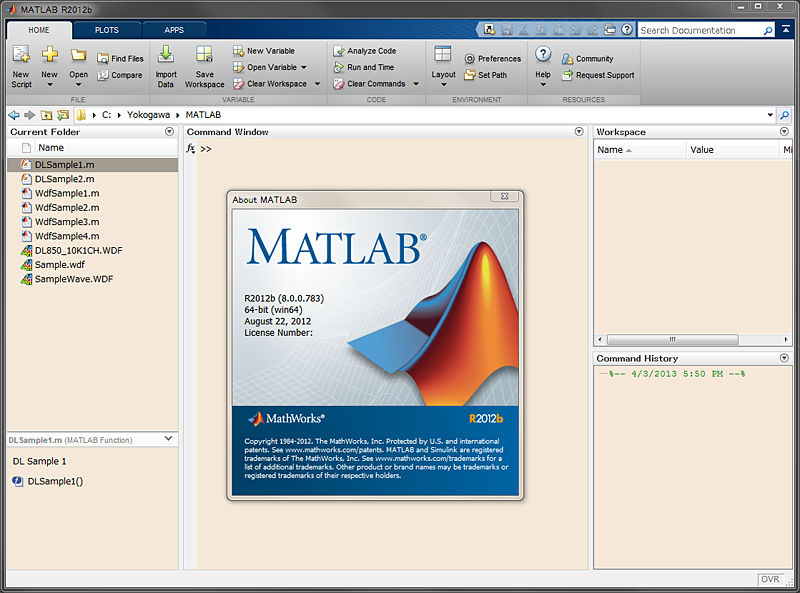Click Request Support

598,75
